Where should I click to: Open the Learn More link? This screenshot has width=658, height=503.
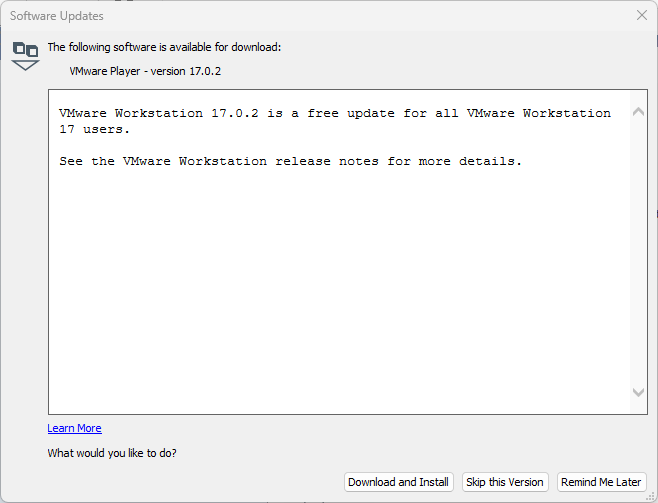coord(74,428)
